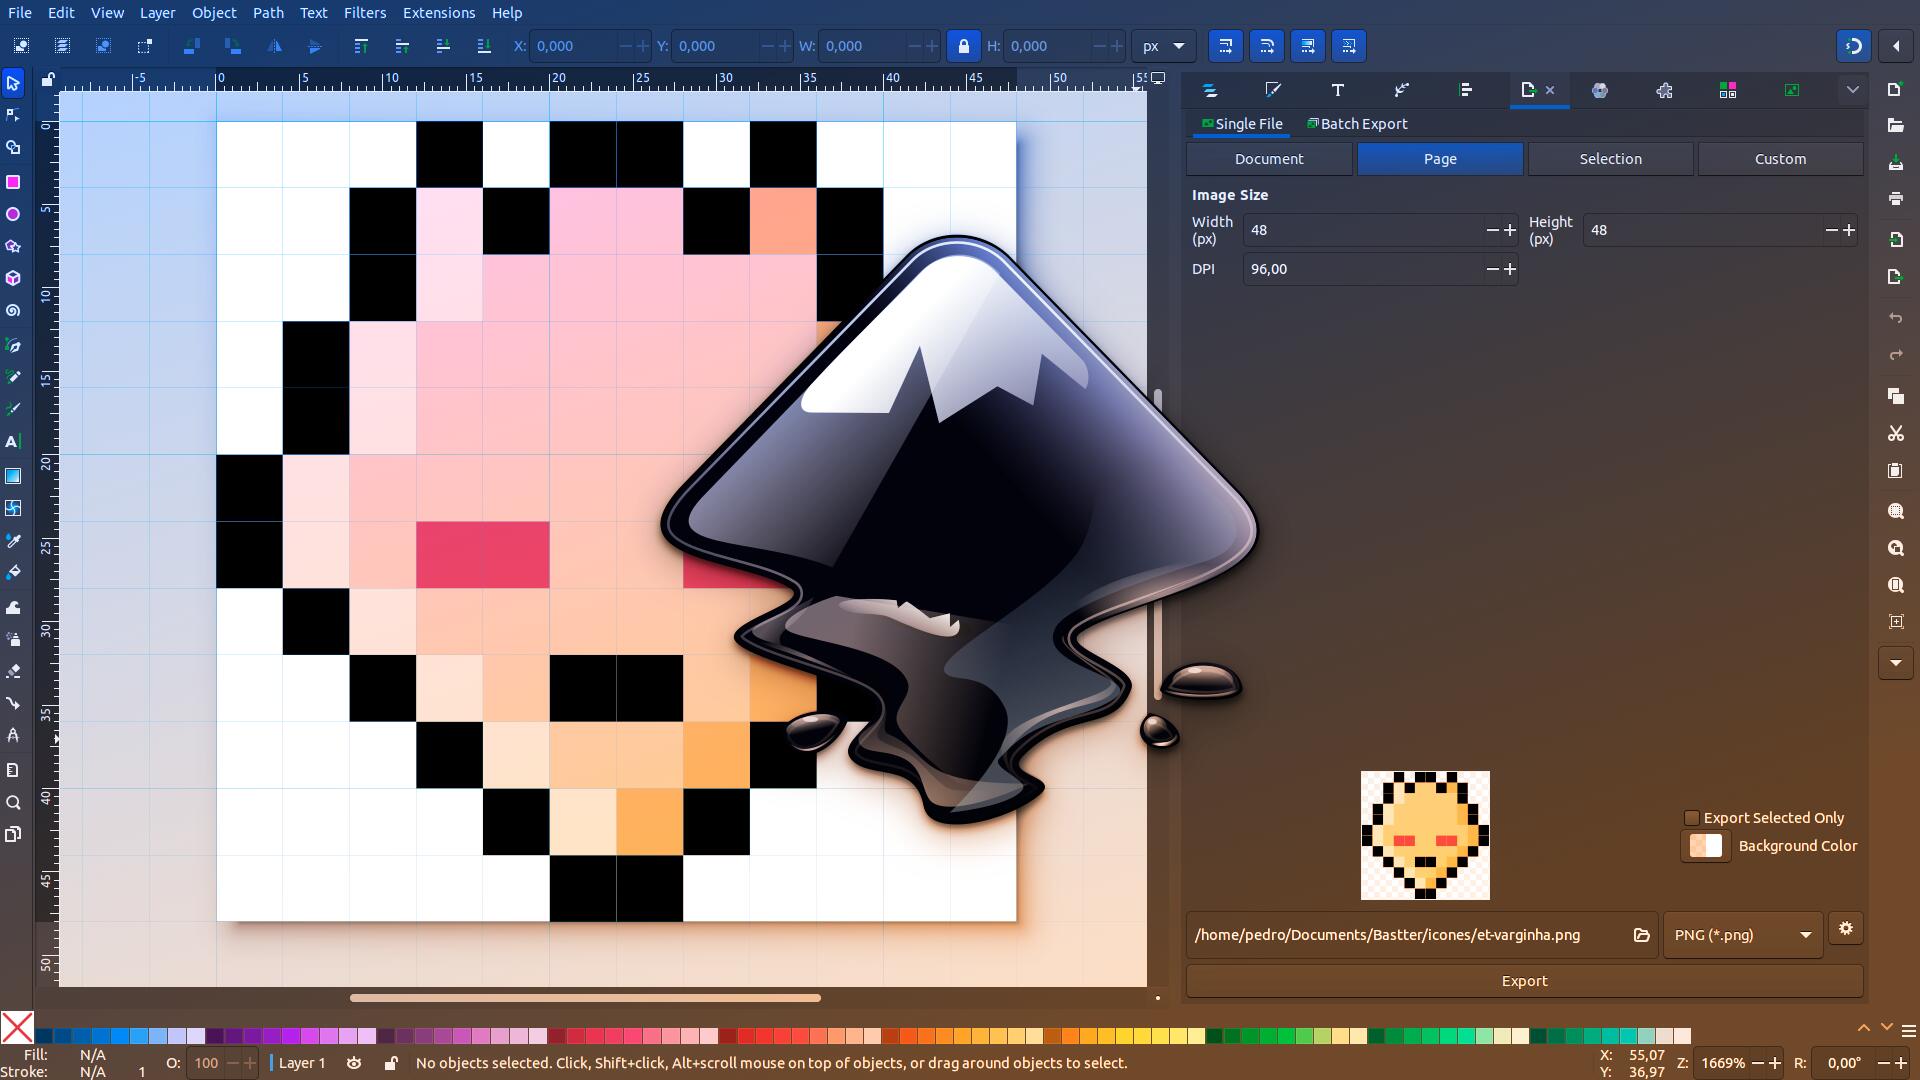Select the Spiral tool
The height and width of the screenshot is (1080, 1920).
pos(13,311)
